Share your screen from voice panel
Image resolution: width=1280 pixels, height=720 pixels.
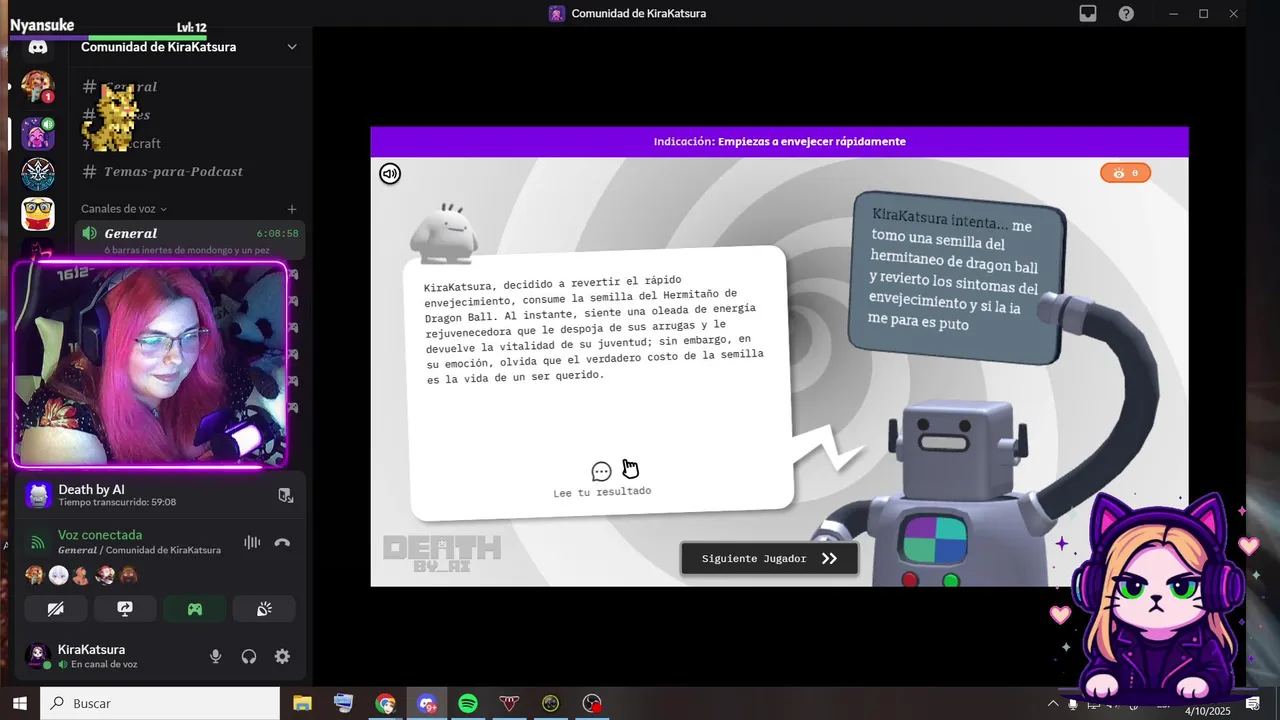[x=125, y=608]
